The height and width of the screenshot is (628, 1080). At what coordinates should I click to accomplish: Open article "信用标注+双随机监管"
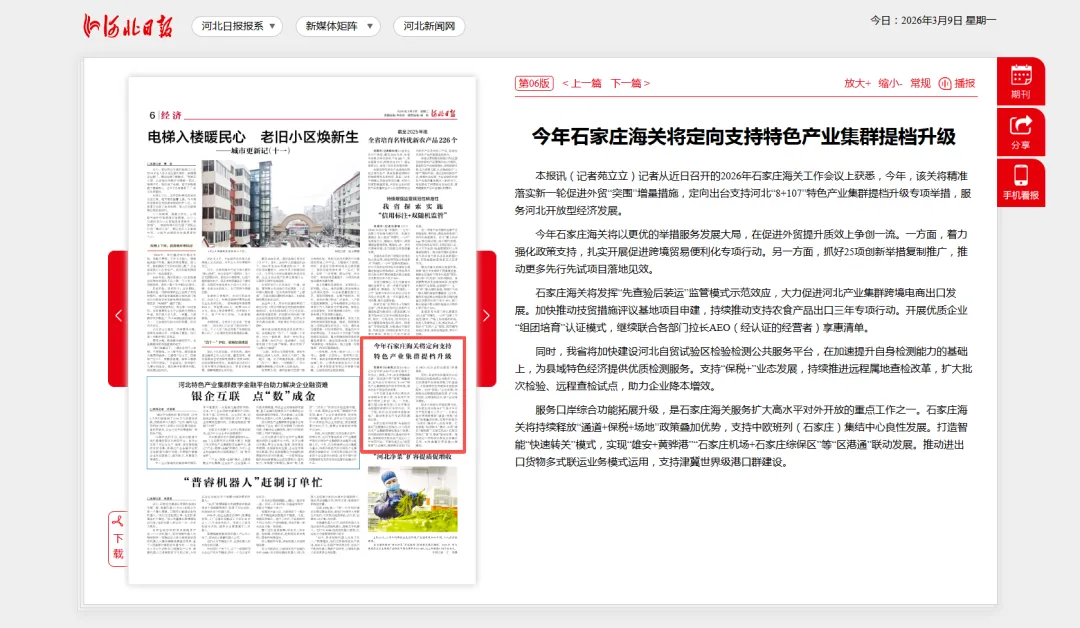413,216
